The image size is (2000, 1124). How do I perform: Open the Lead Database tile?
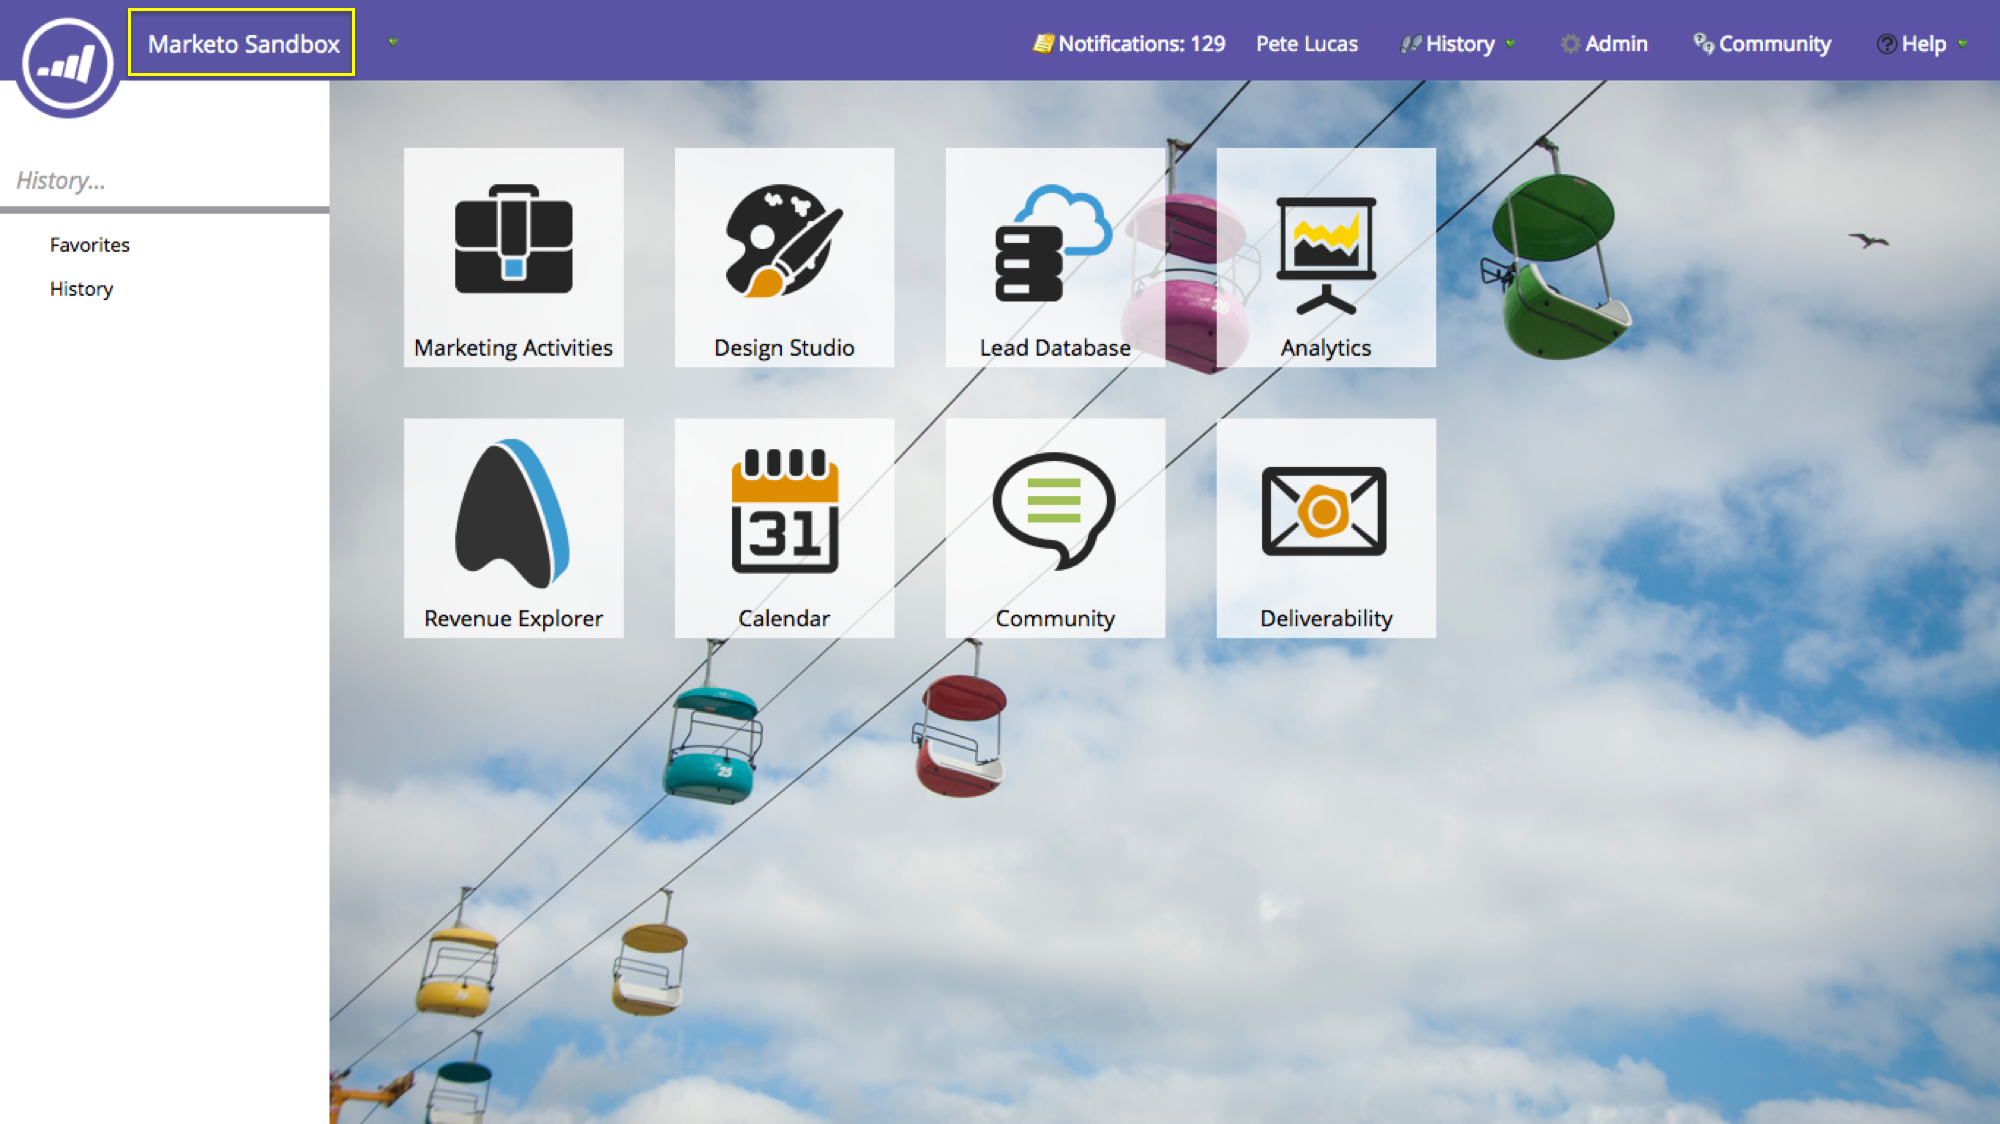click(1055, 257)
